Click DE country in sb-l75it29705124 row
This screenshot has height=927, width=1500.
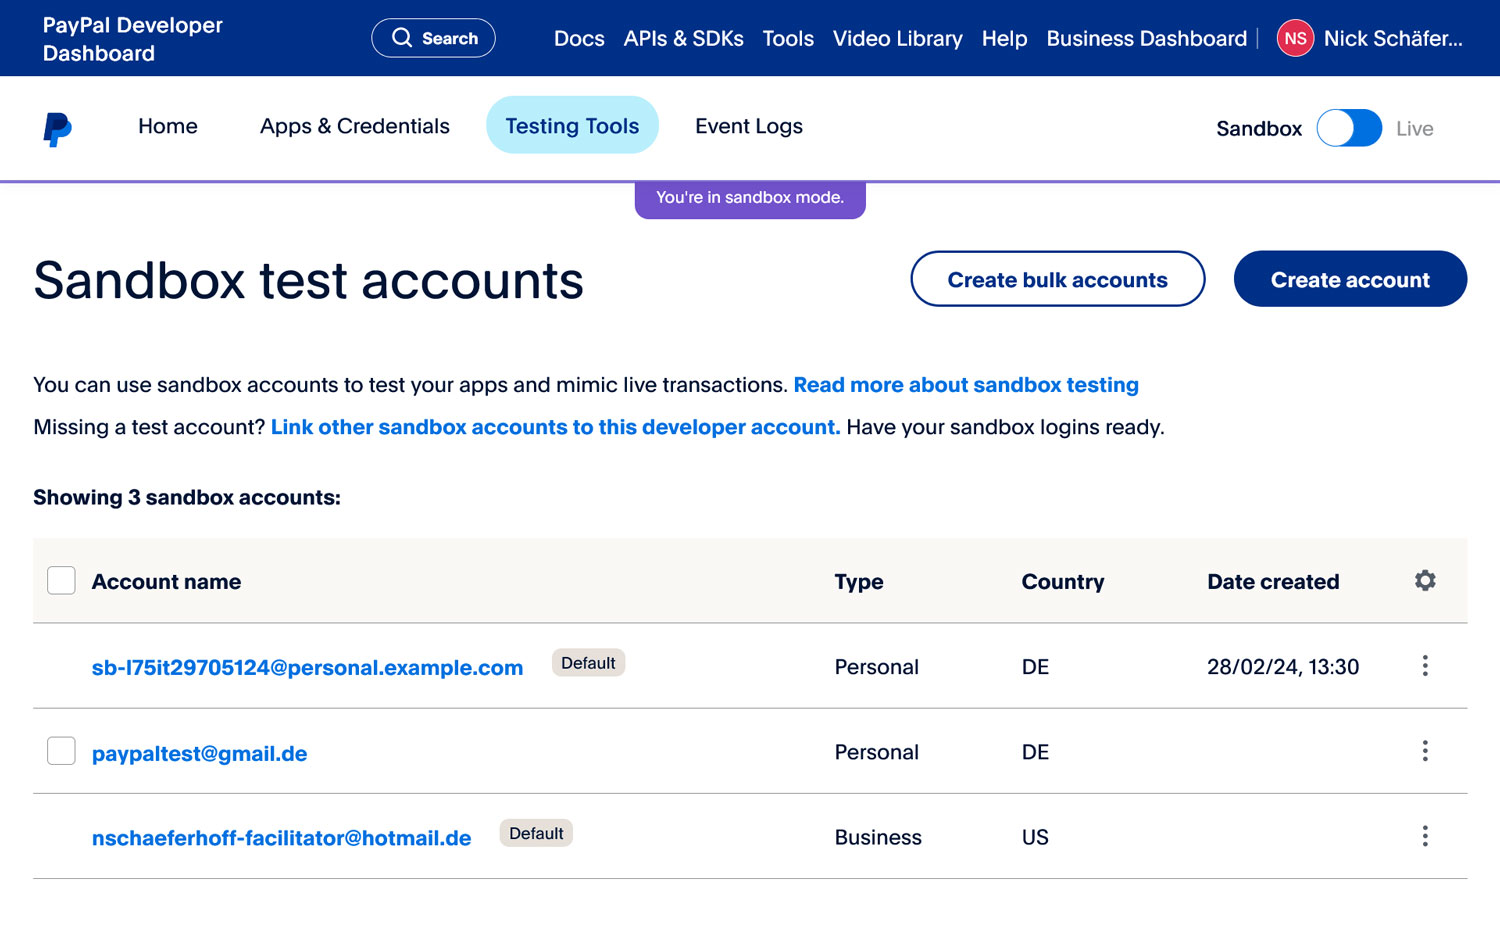point(1035,667)
